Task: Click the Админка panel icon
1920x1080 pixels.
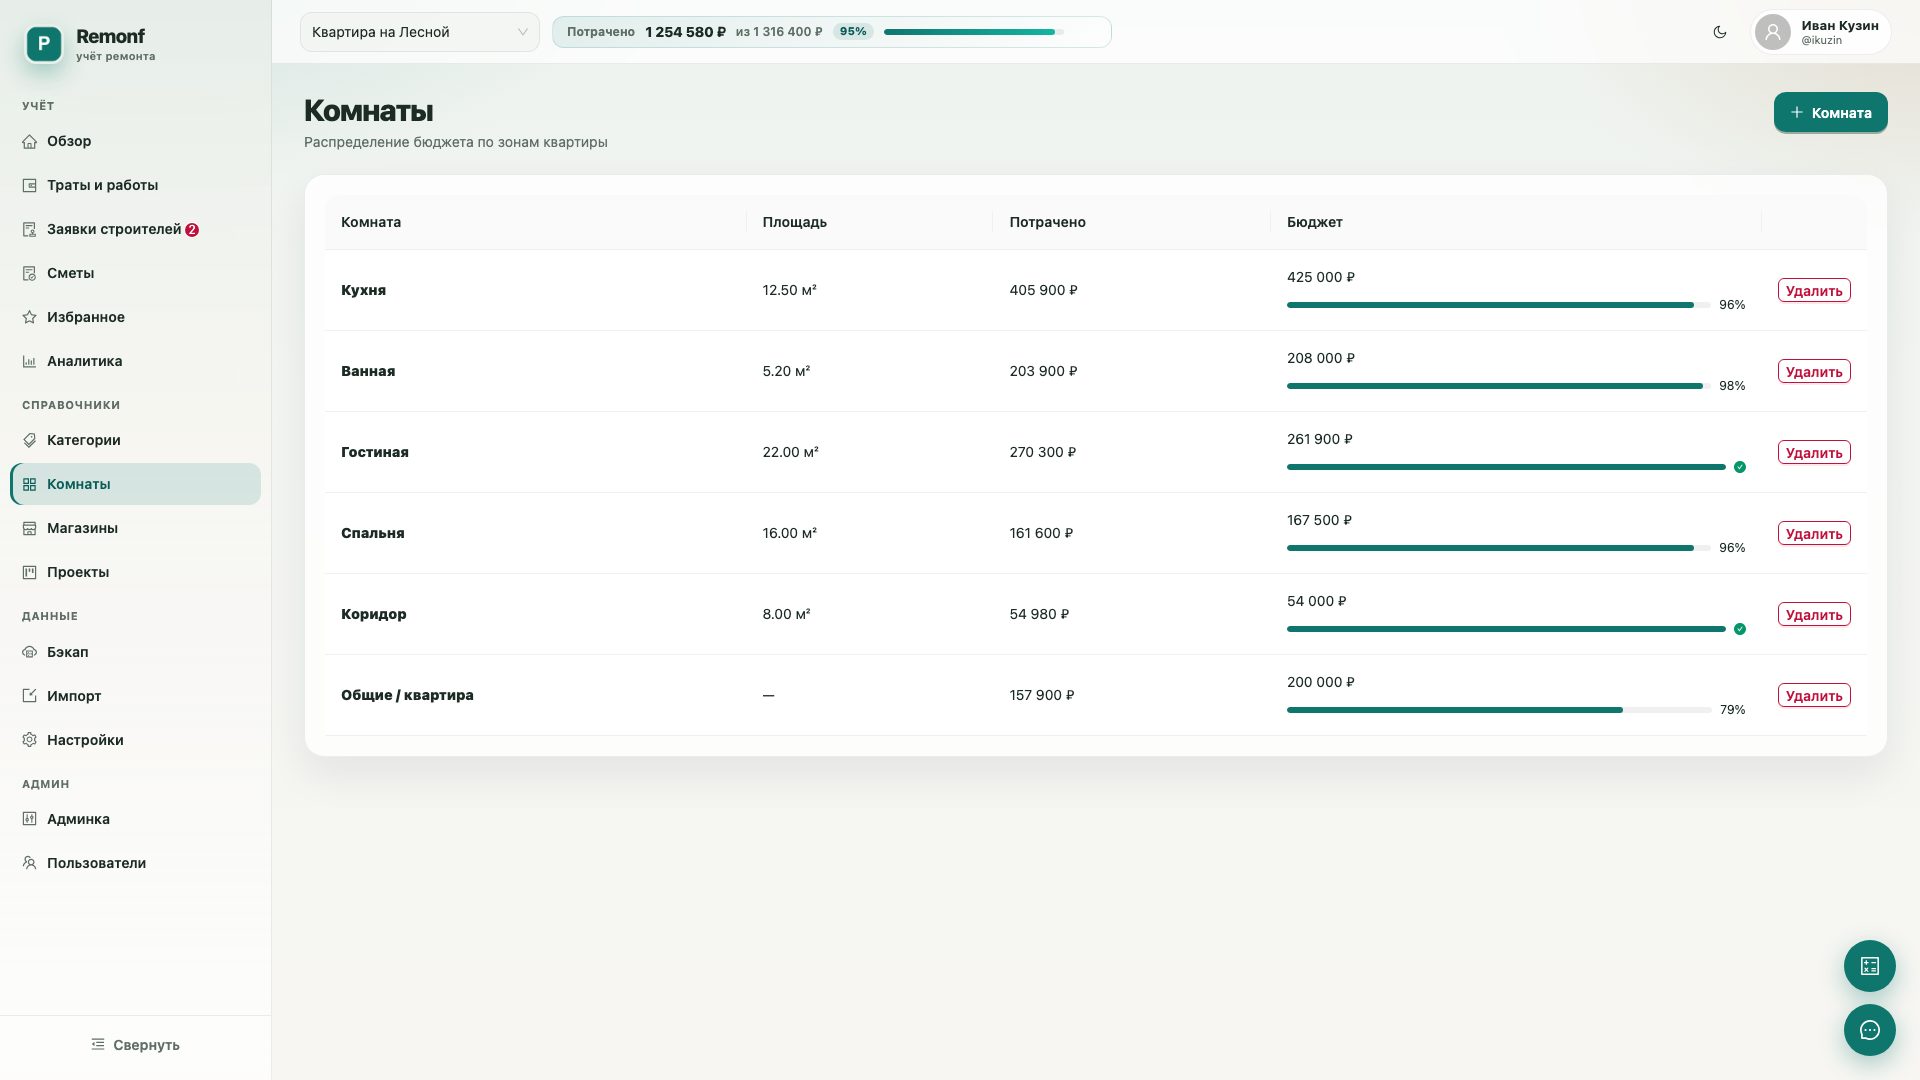Action: click(x=30, y=819)
